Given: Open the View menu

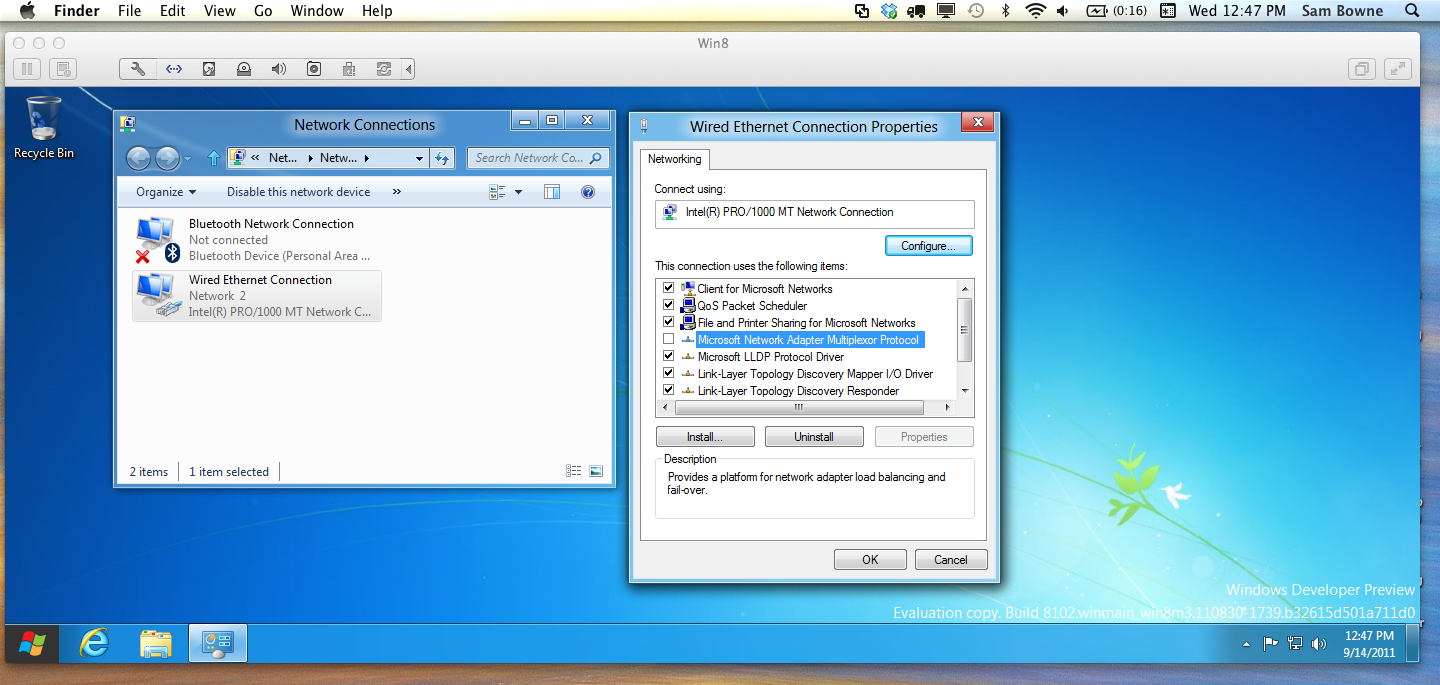Looking at the screenshot, I should click(219, 11).
